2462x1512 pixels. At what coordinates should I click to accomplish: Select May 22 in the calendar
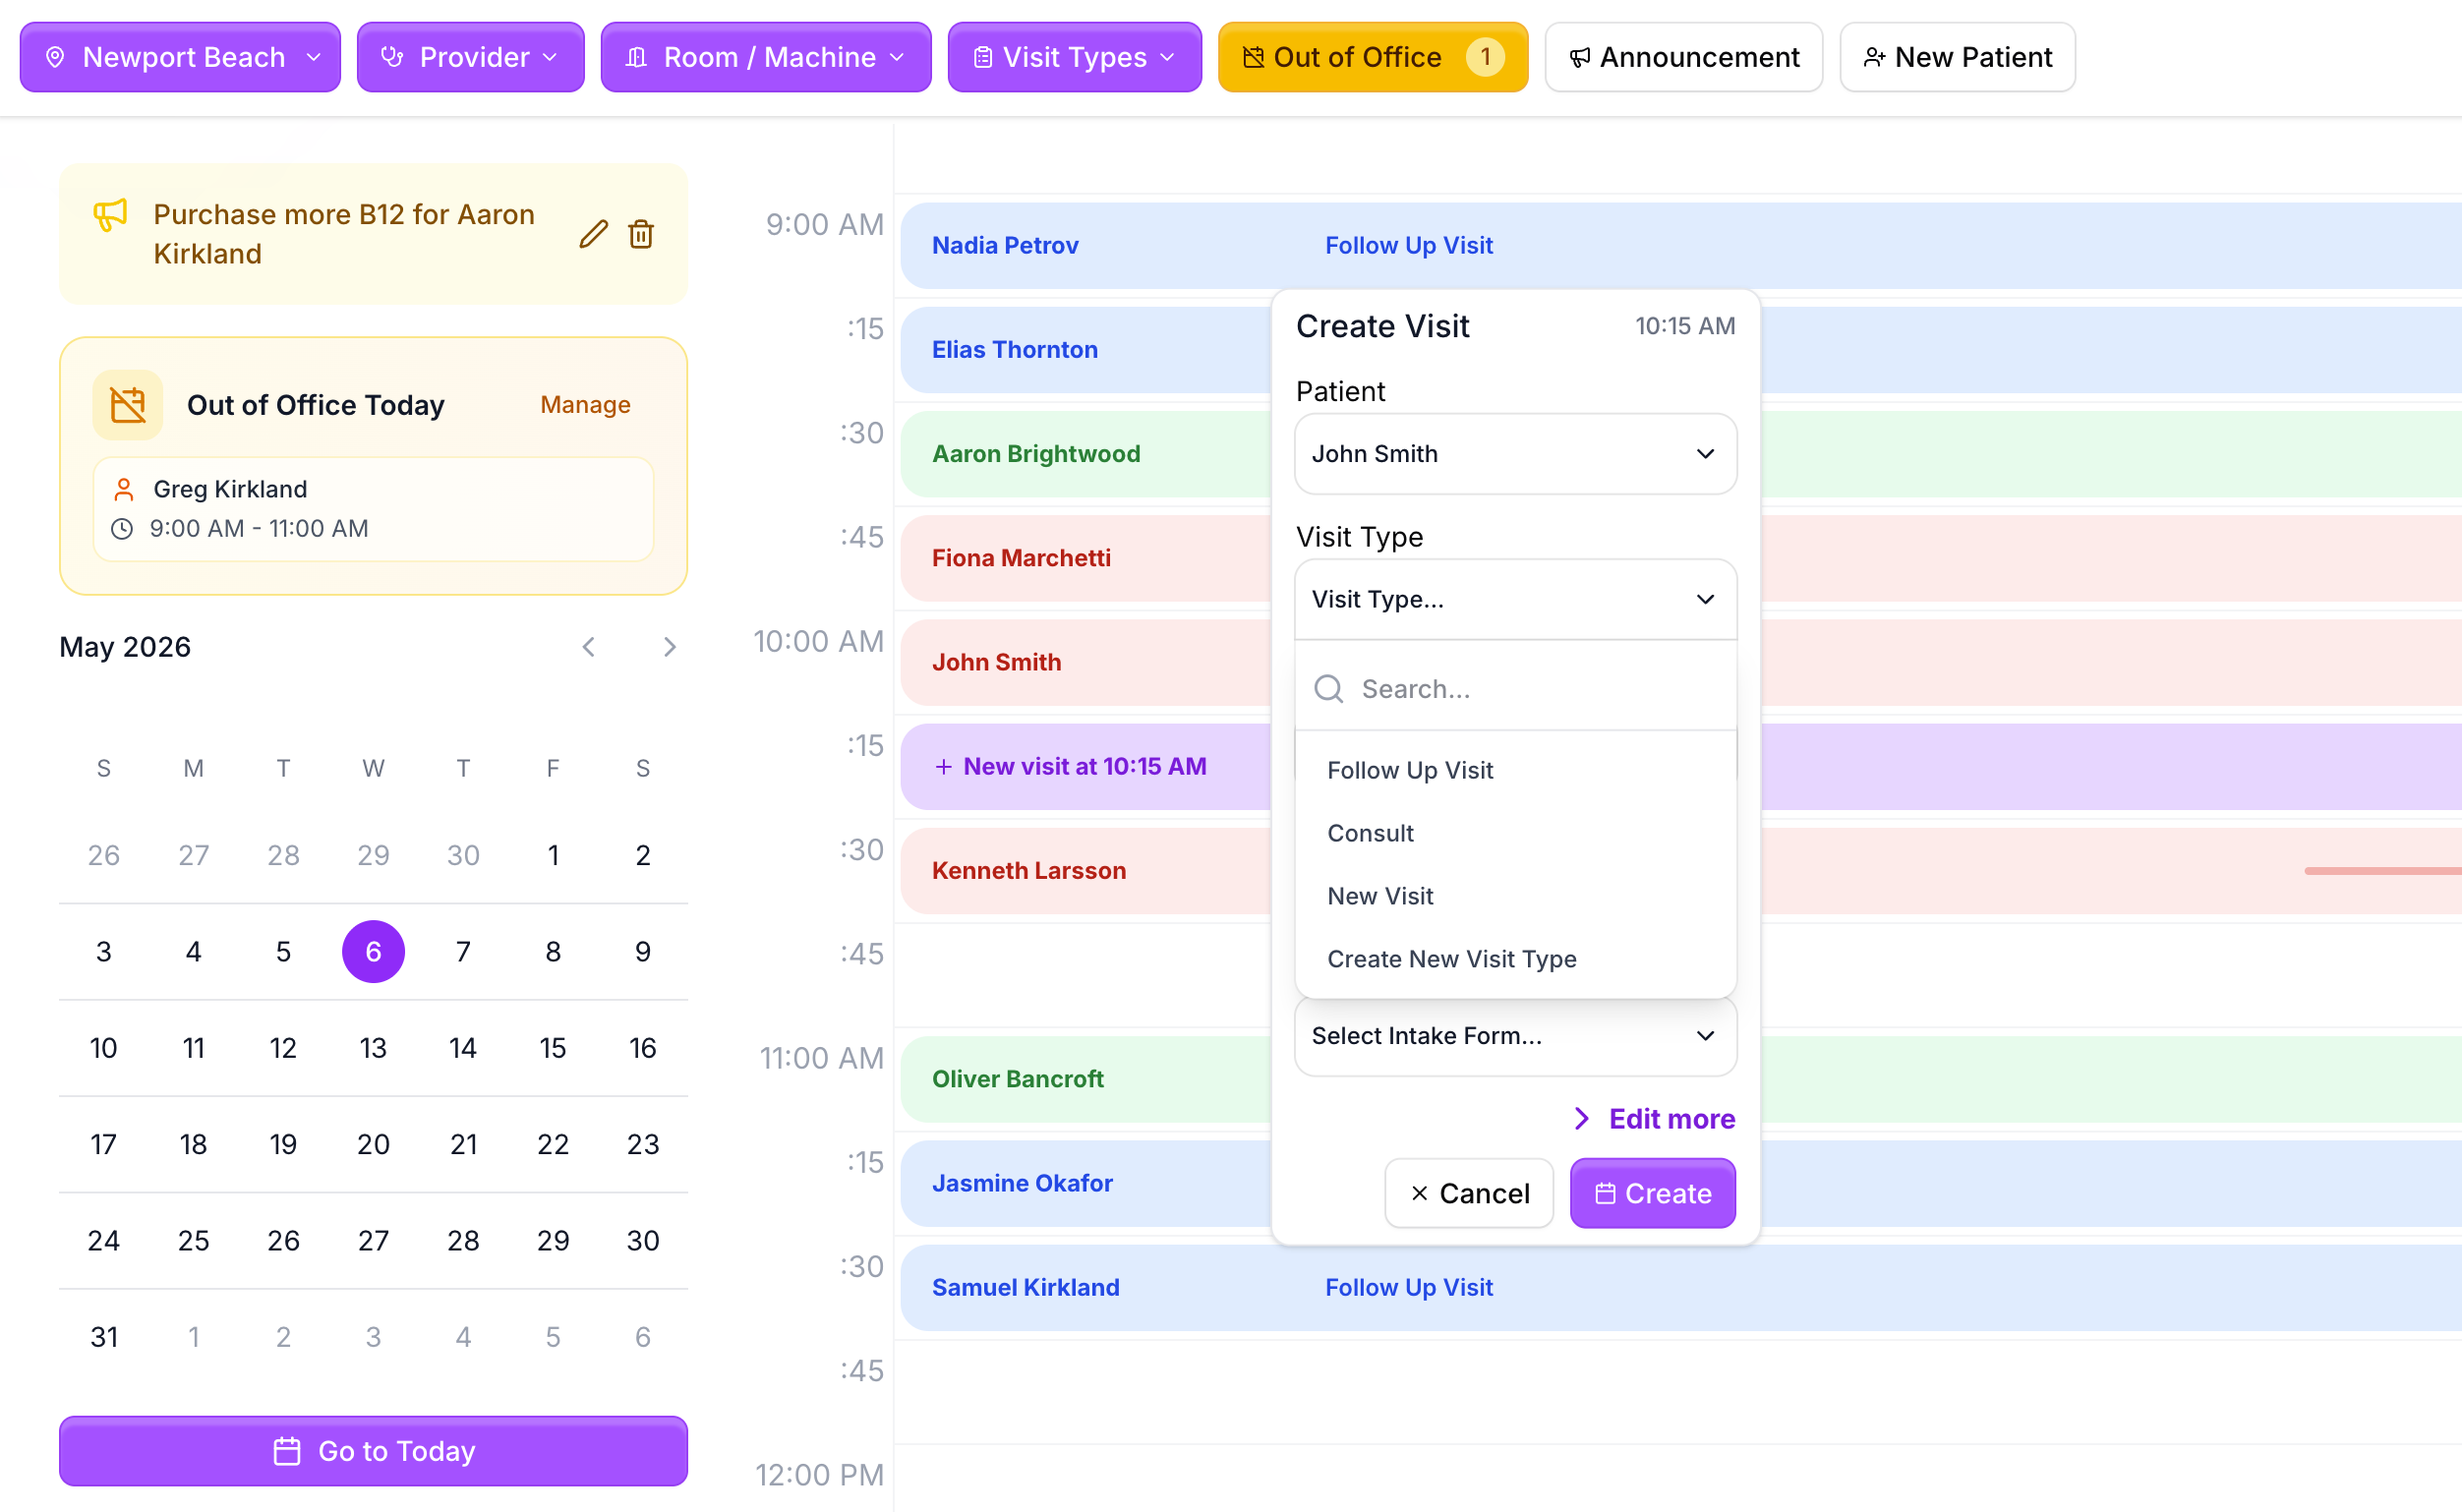553,1144
